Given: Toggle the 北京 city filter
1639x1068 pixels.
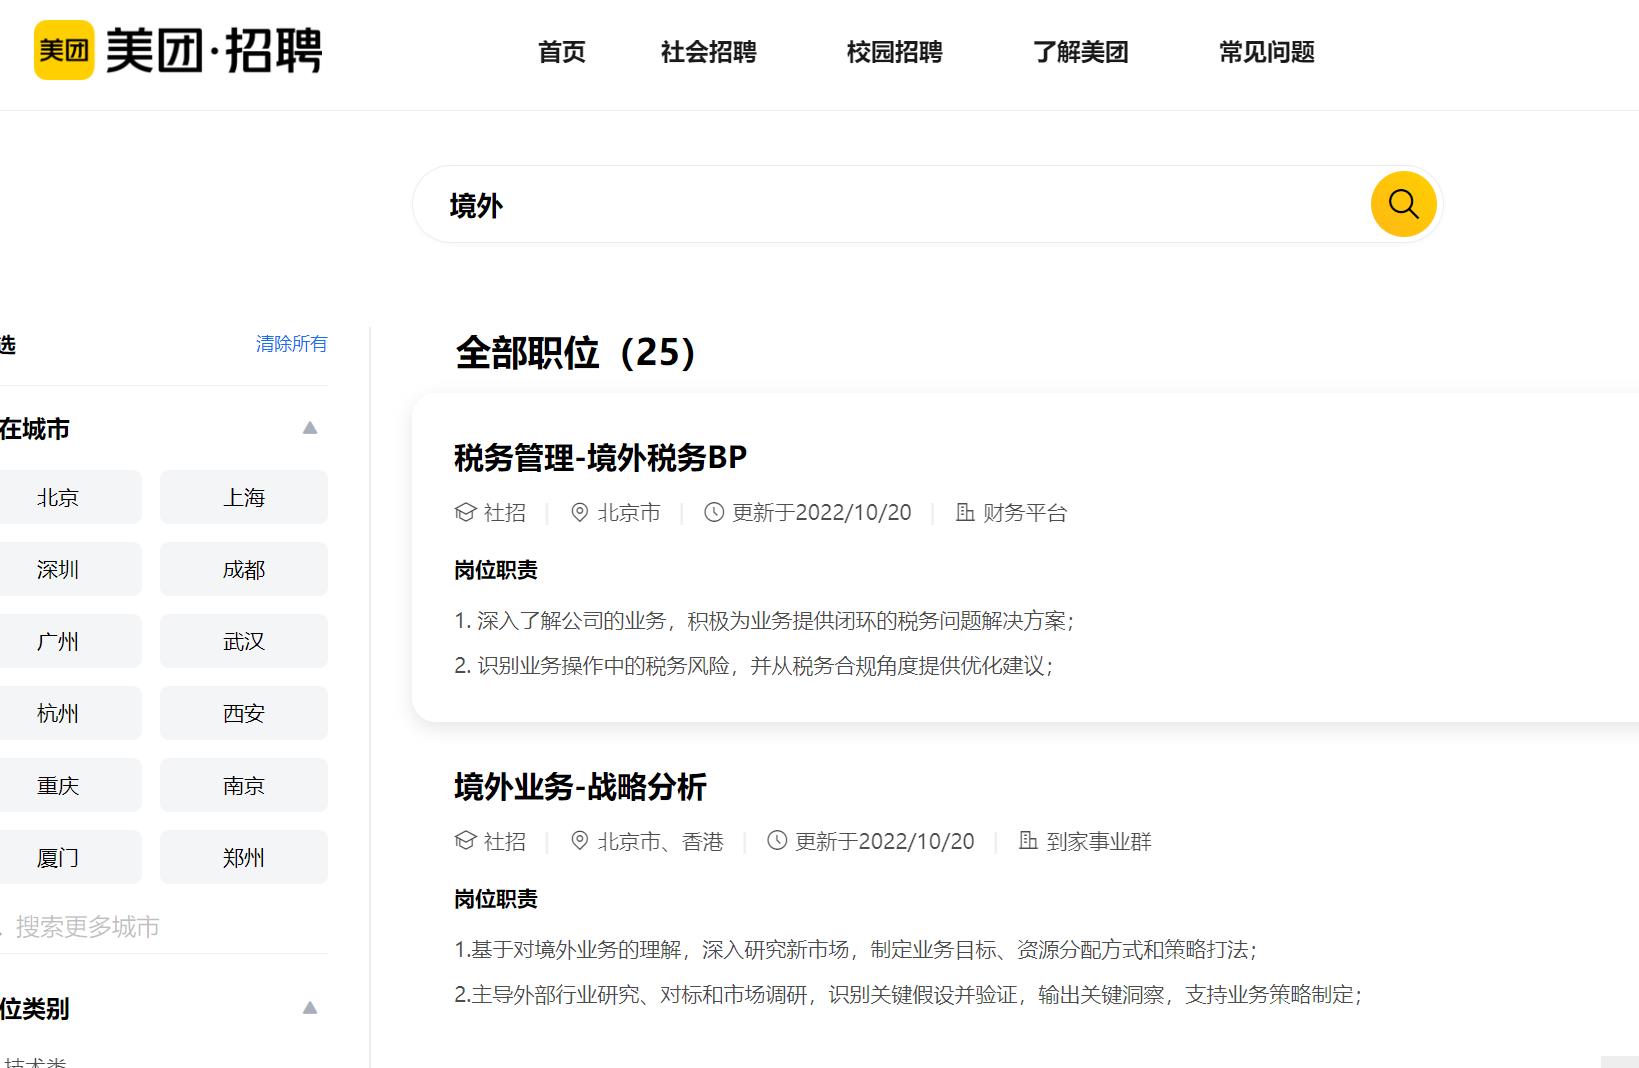Looking at the screenshot, I should [59, 498].
